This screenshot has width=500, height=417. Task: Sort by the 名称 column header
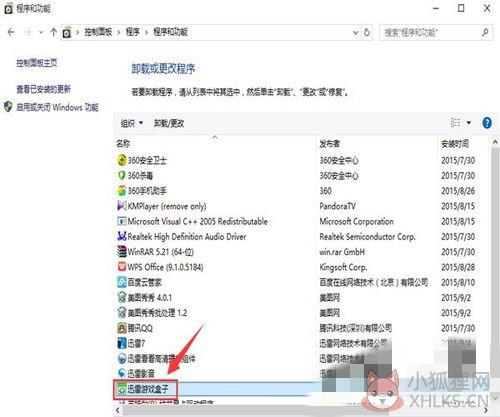tap(123, 144)
